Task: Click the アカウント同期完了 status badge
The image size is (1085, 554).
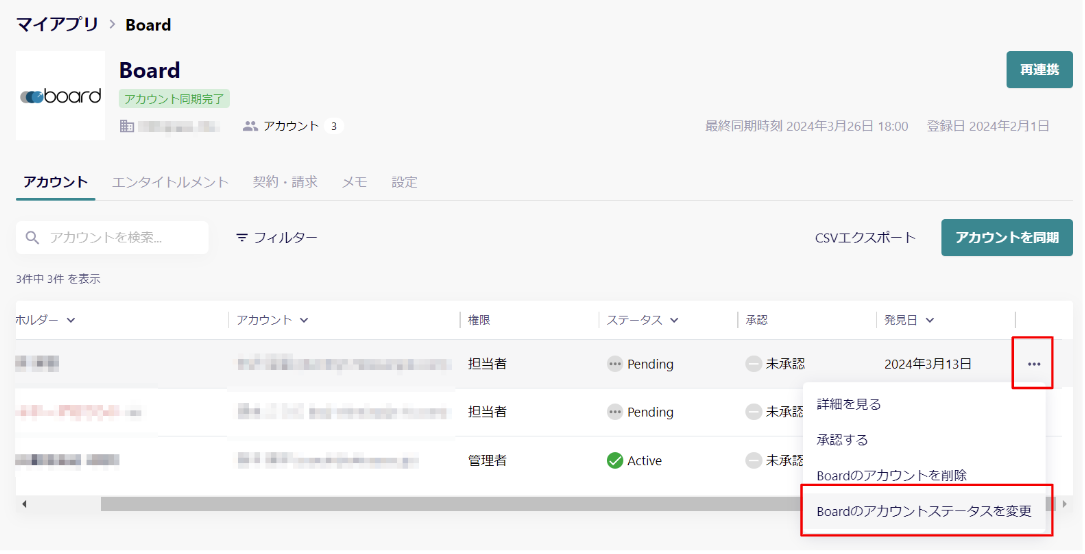Action: 174,99
